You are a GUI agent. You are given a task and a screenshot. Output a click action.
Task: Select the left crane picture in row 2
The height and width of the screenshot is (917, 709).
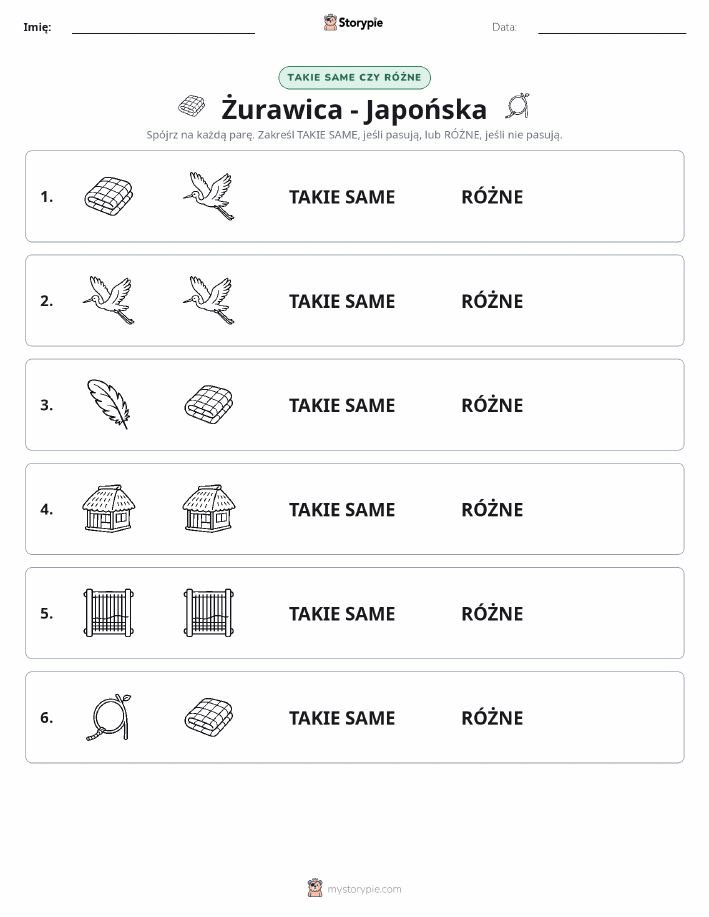point(109,300)
